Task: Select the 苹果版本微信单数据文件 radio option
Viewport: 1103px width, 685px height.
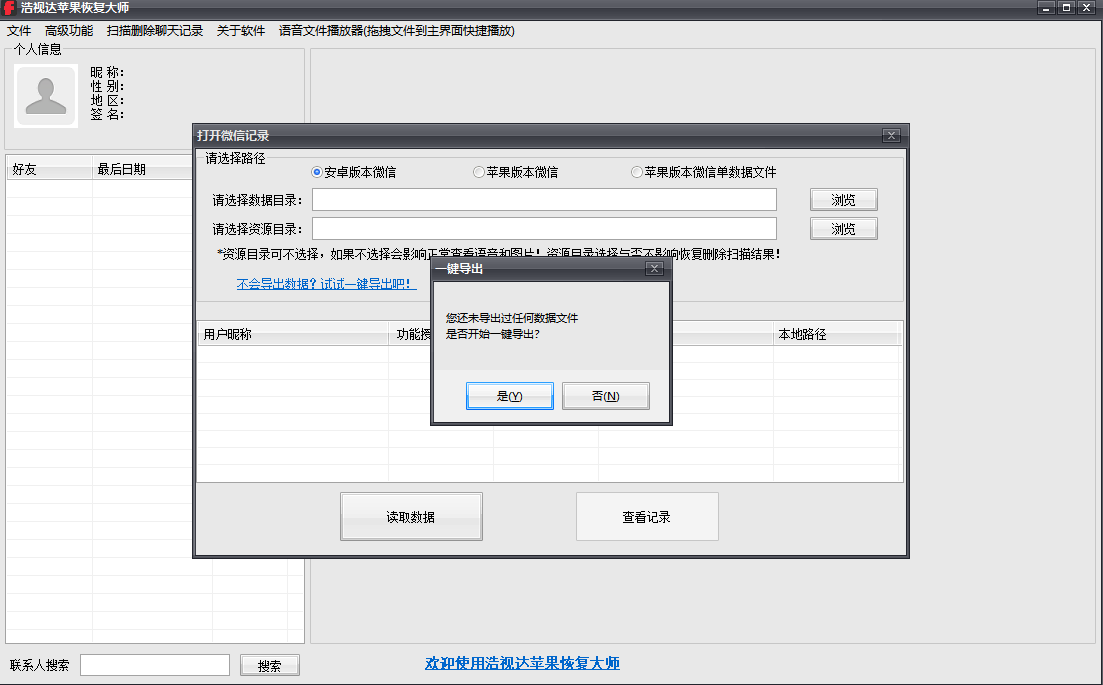Action: tap(703, 172)
